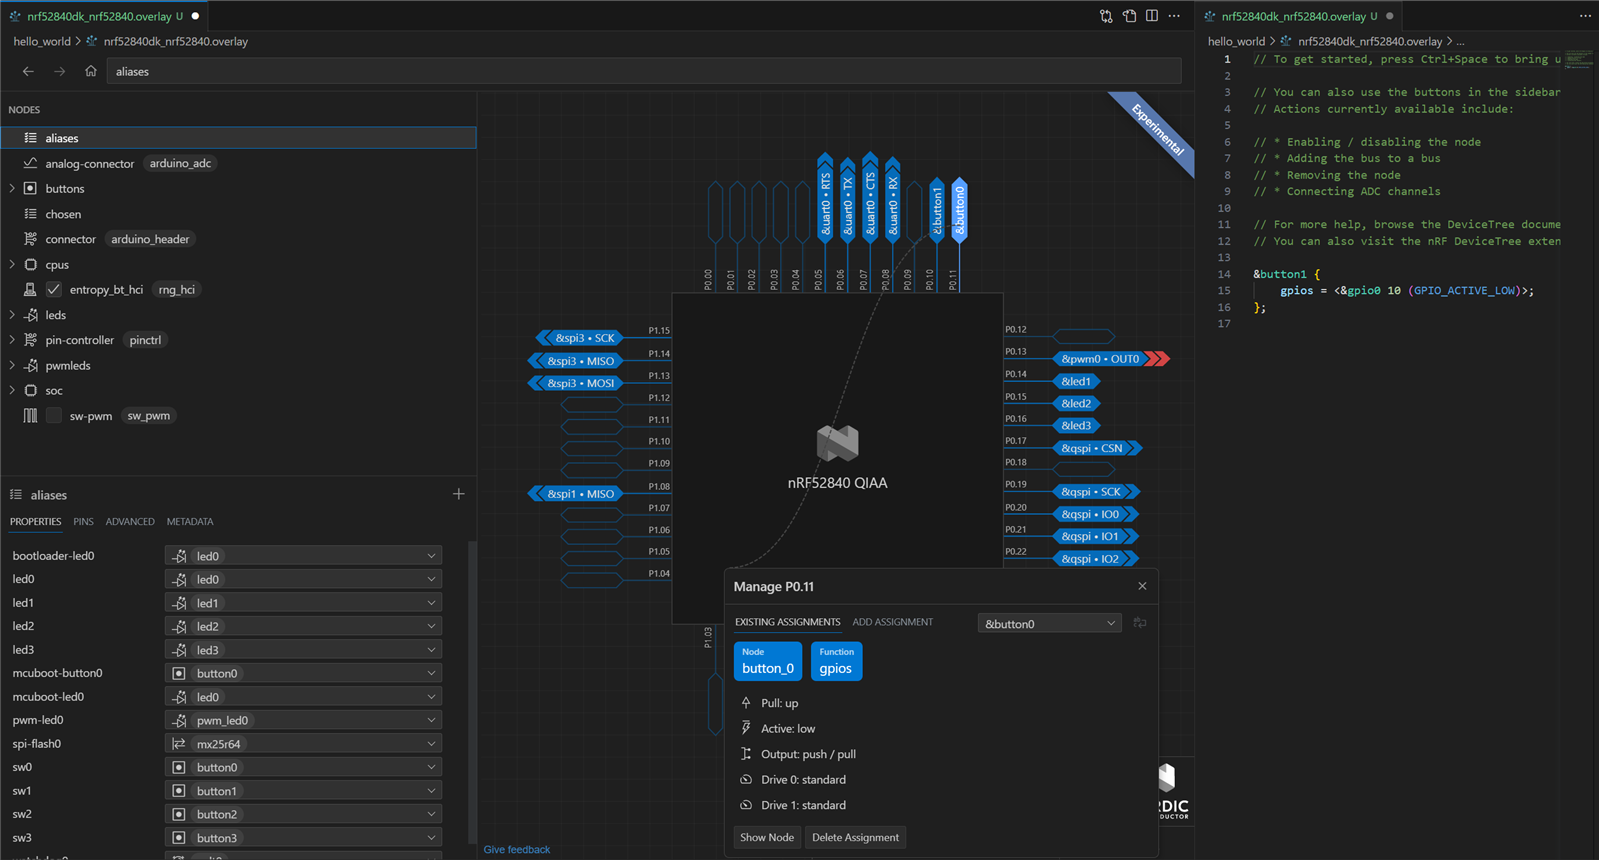Click the gpios Function button
Viewport: 1599px width, 860px height.
pos(836,661)
